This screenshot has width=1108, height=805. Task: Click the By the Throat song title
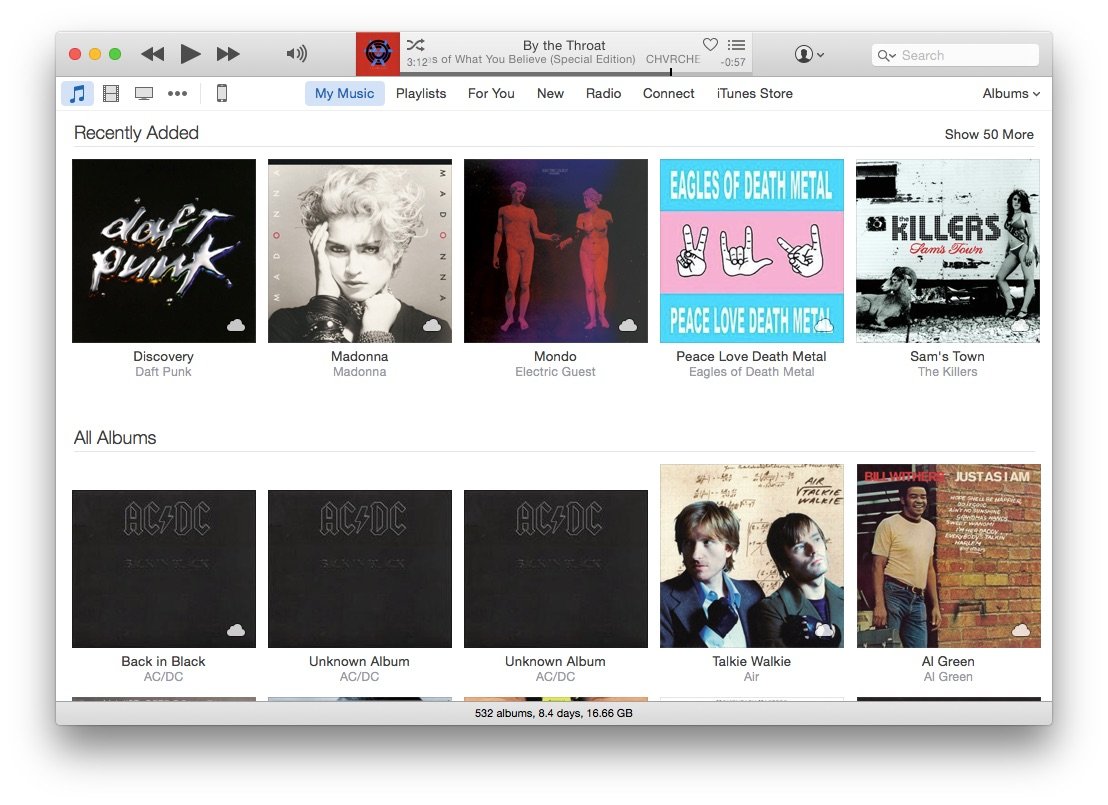pos(564,45)
